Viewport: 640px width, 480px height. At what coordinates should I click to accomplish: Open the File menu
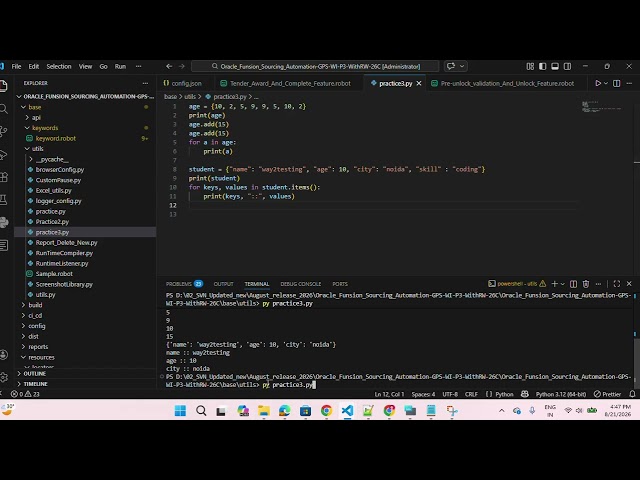coord(16,66)
